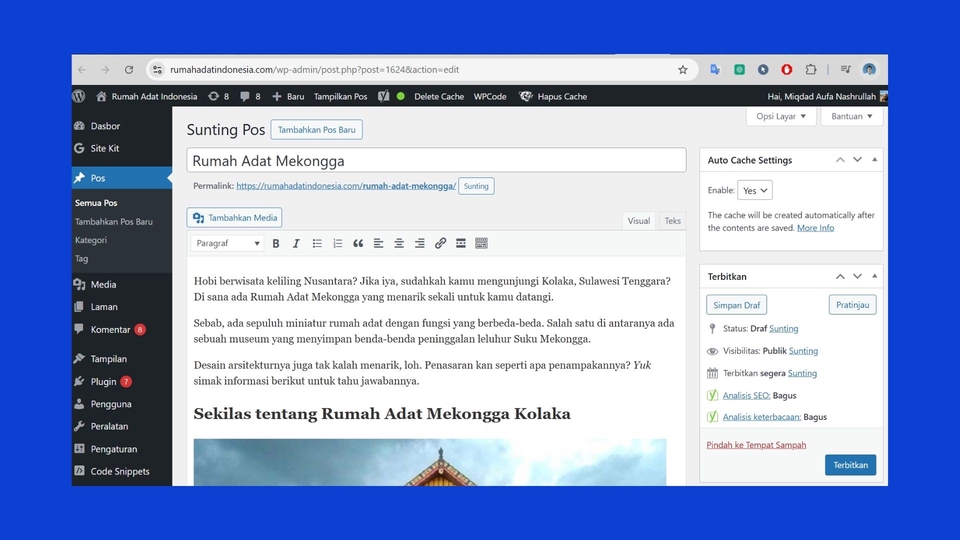
Task: Toggle the toolbar (kitchen sink) icon
Action: coord(481,243)
